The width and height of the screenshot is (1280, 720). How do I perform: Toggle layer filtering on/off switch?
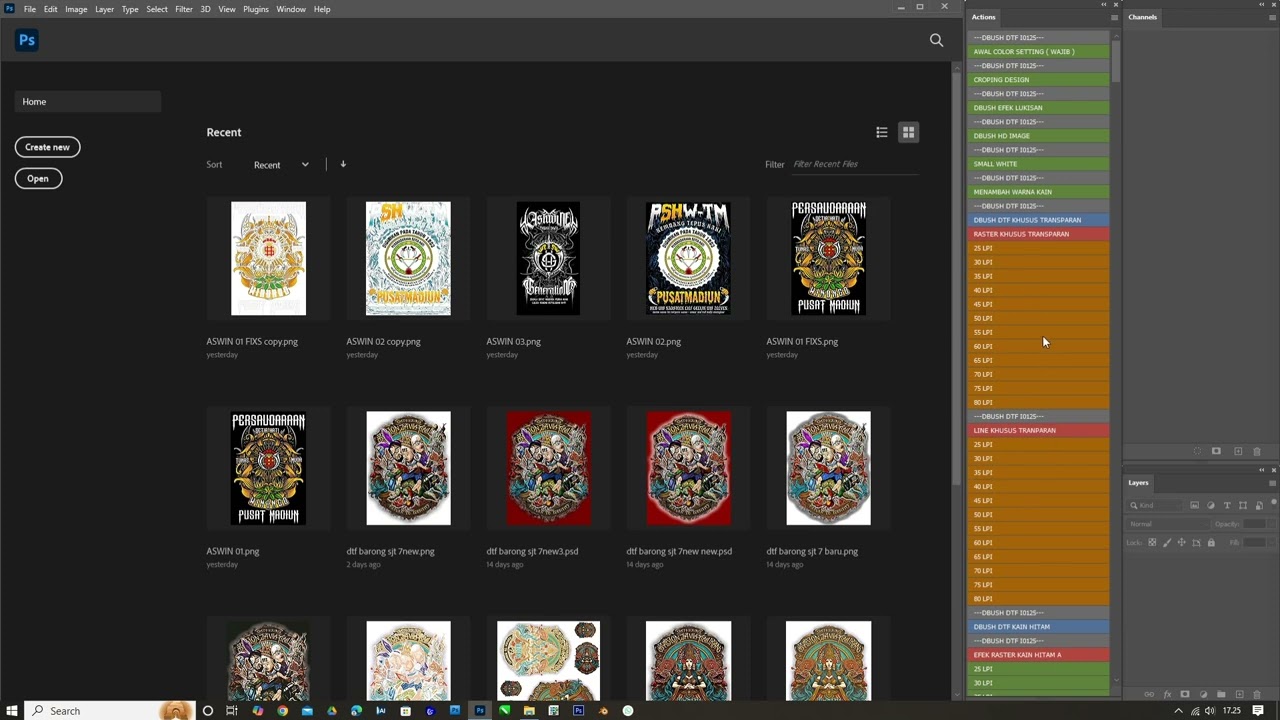(x=1274, y=503)
